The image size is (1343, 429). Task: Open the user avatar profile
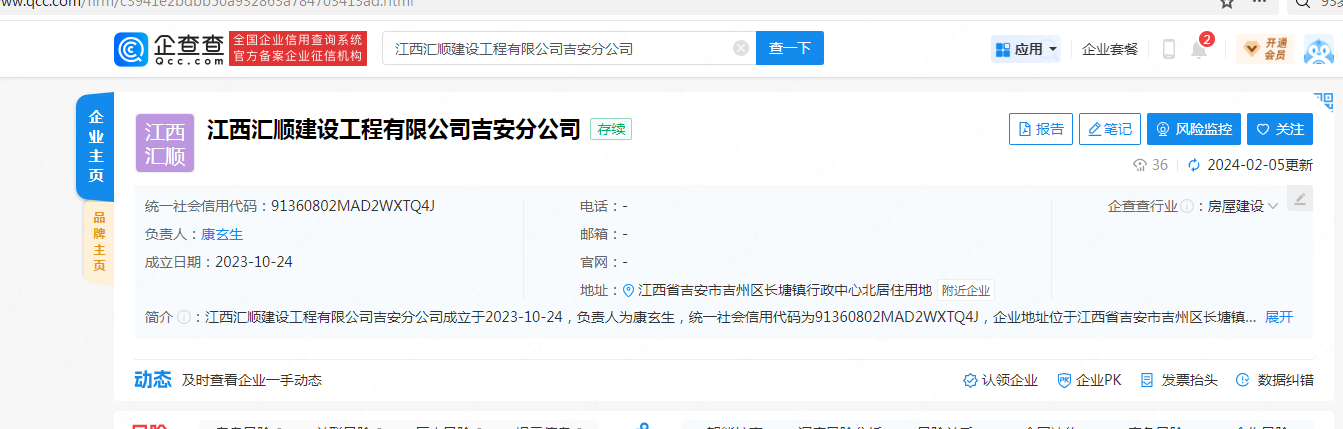1318,48
